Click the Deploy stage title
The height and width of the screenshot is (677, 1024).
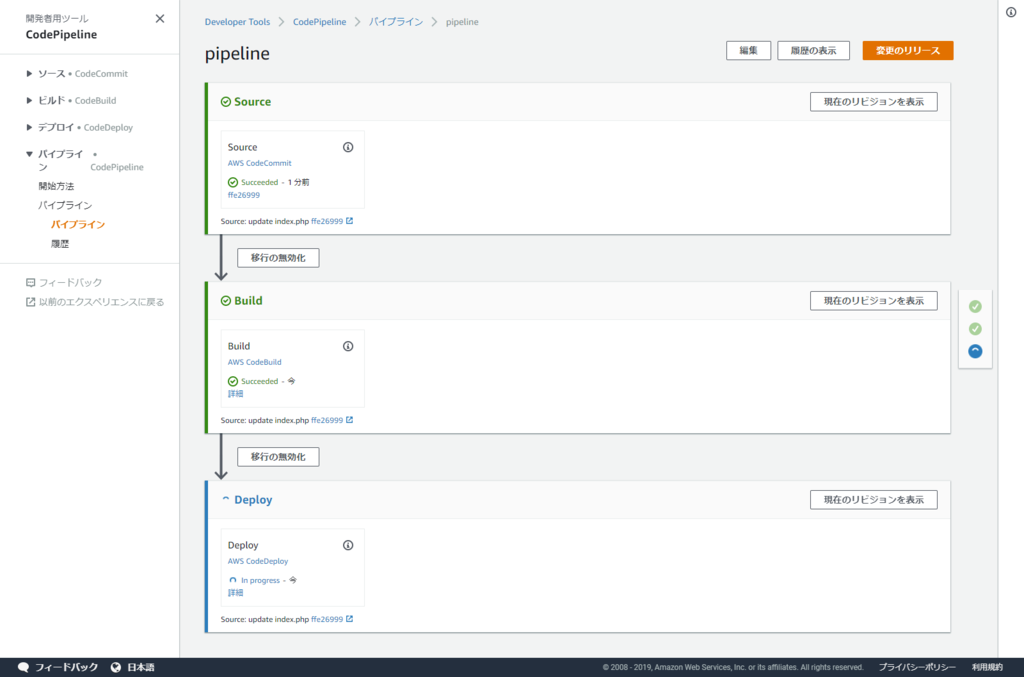coord(253,500)
